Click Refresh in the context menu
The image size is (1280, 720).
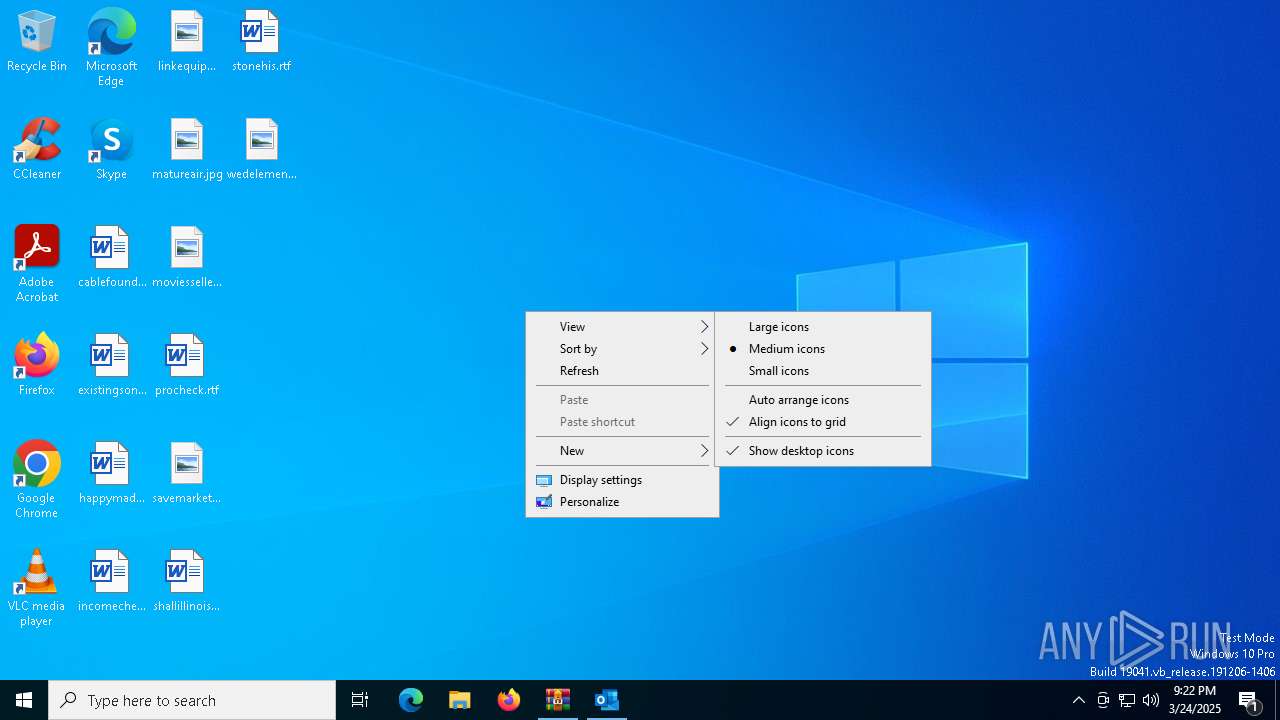pyautogui.click(x=622, y=371)
